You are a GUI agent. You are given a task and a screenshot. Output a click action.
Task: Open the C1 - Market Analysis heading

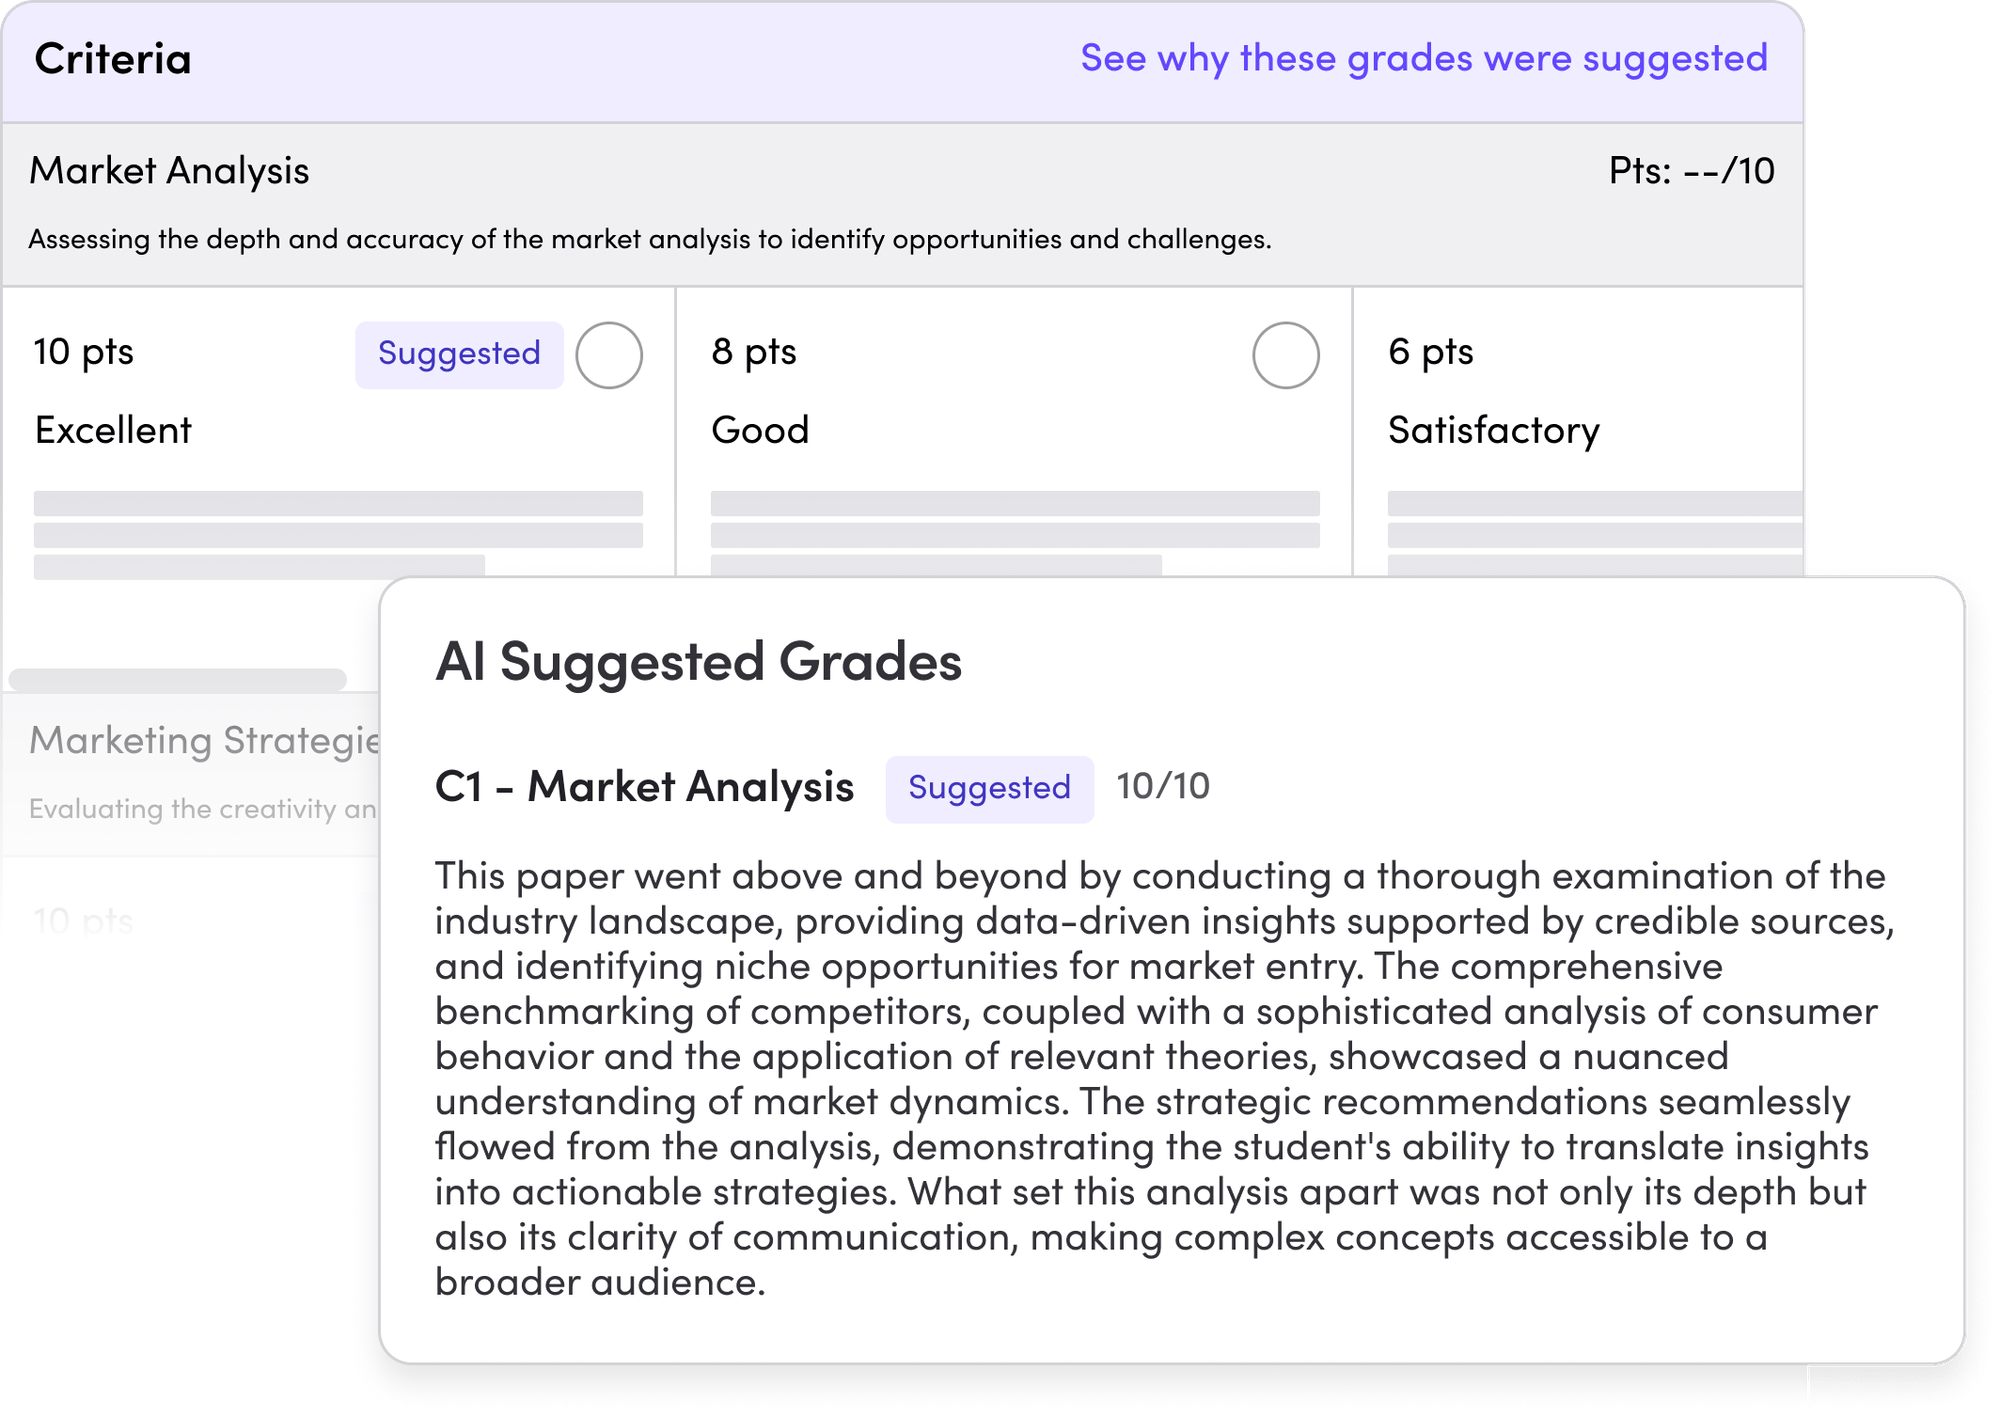tap(643, 788)
